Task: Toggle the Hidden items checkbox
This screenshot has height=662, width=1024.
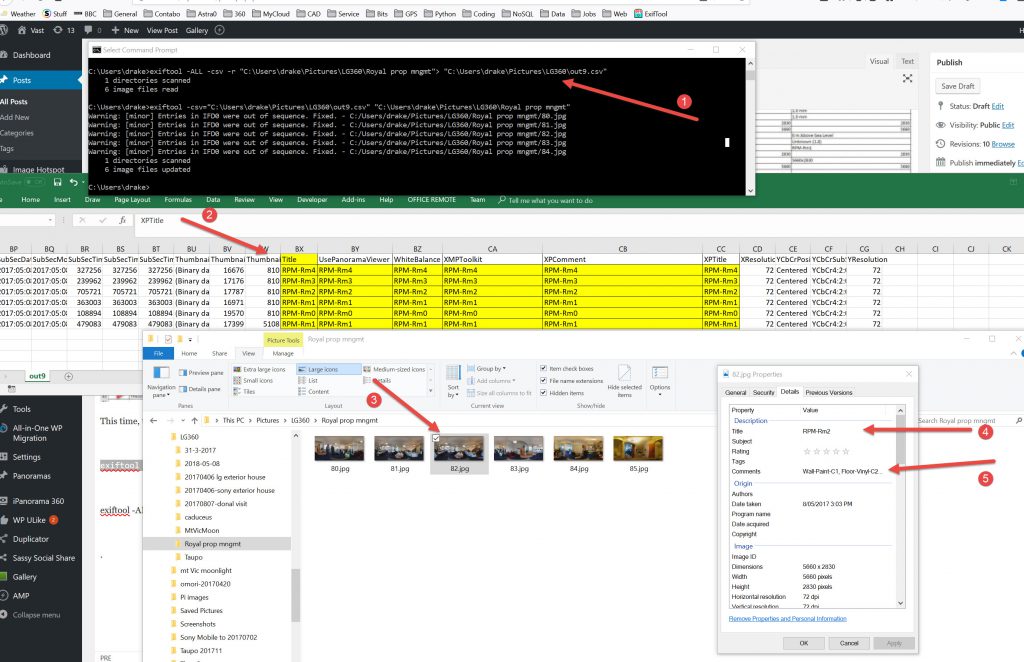Action: [x=543, y=393]
